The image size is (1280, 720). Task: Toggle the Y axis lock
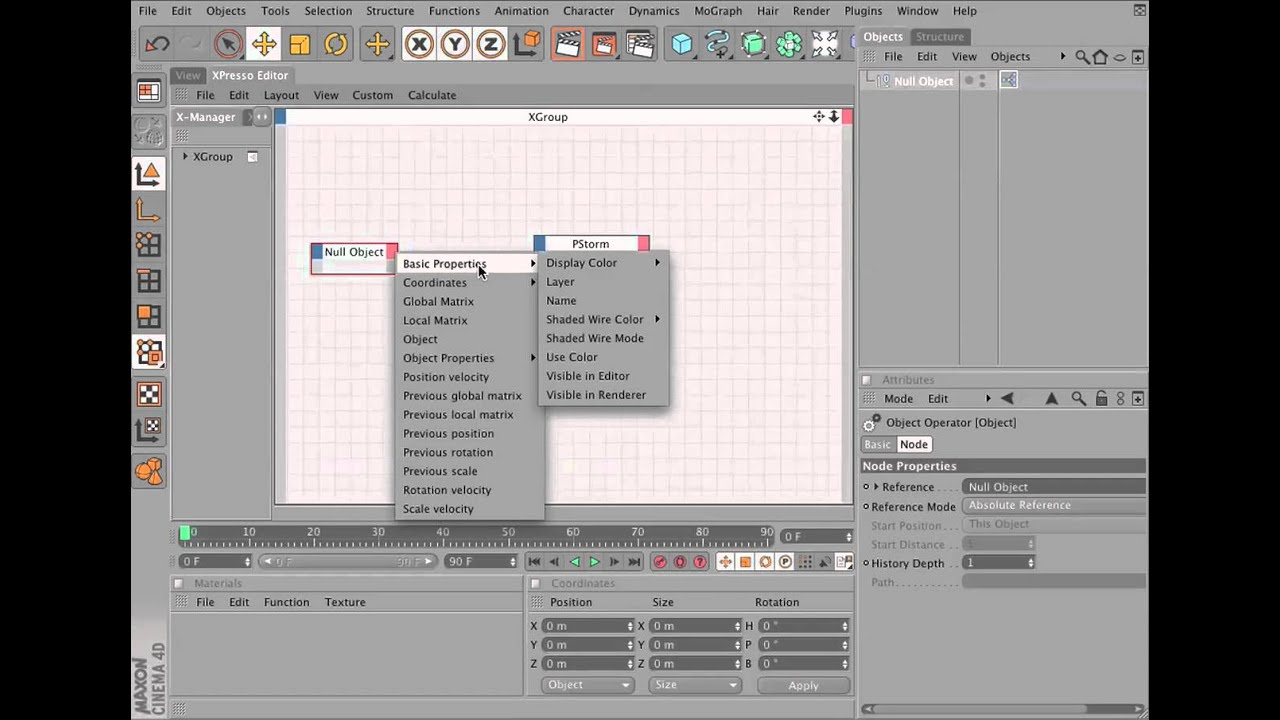[455, 44]
